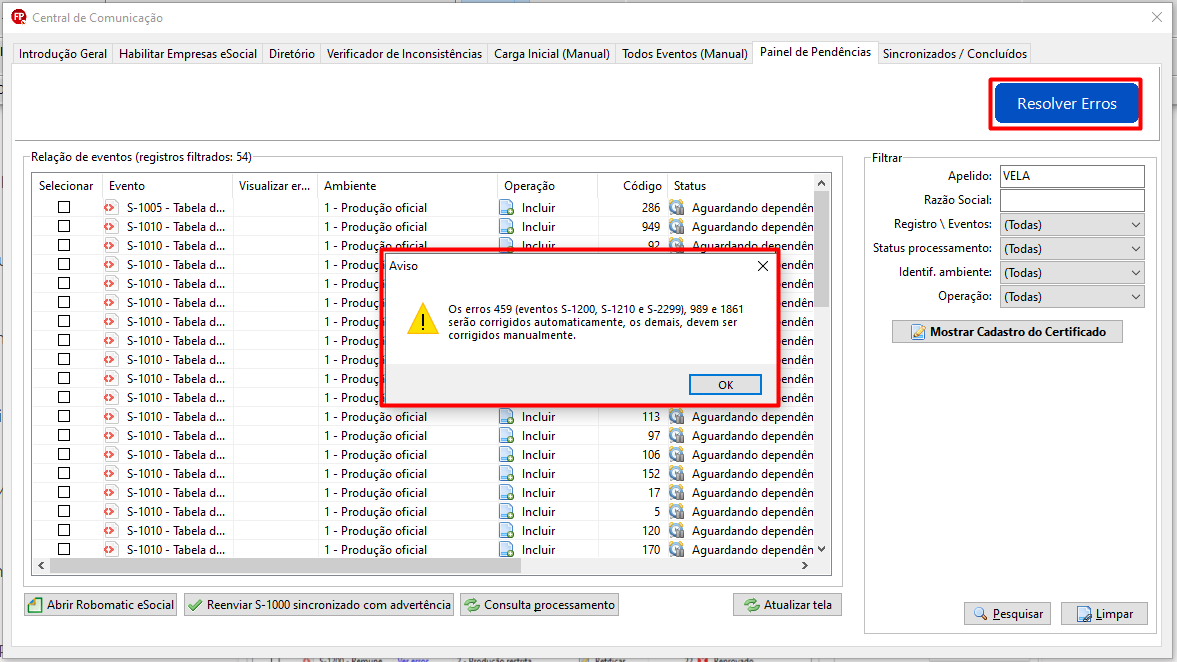
Task: Click the Abrir Robomatic eSocial icon
Action: [35, 605]
